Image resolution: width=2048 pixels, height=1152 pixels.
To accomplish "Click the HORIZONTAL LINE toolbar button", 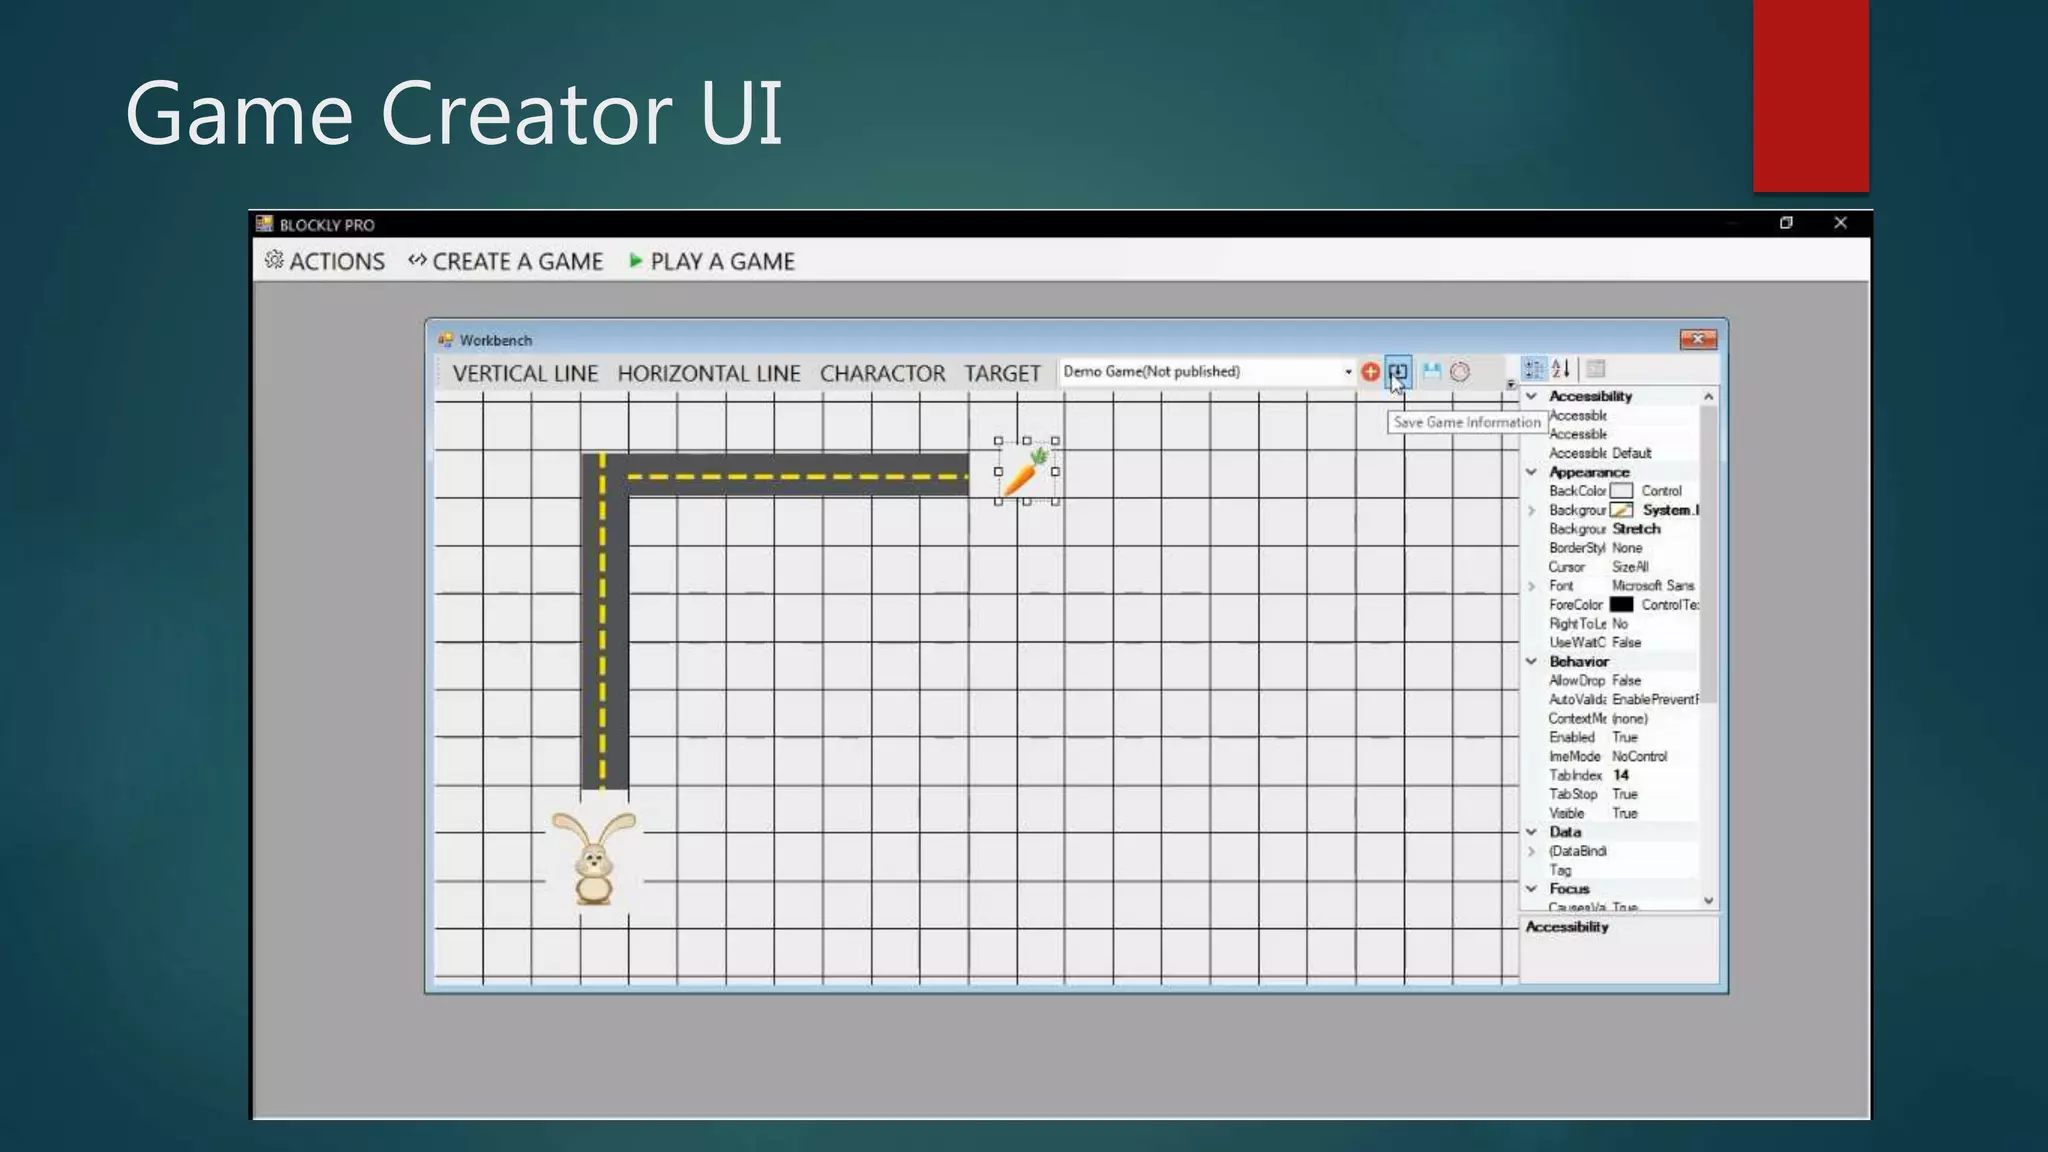I will 709,373.
